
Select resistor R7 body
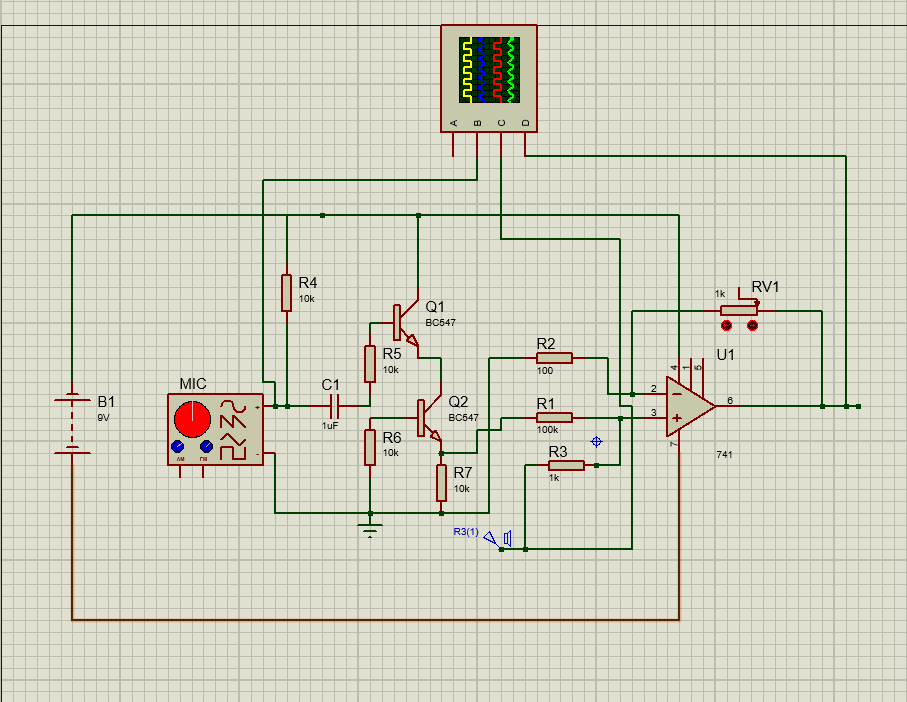coord(441,482)
